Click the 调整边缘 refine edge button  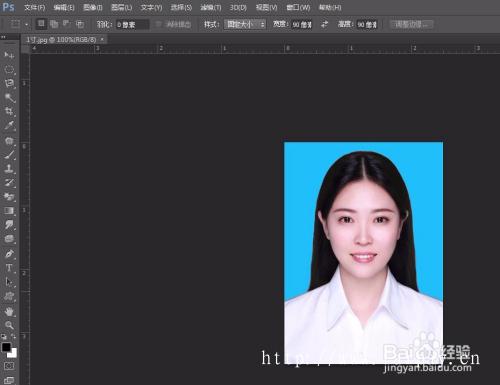coord(412,24)
